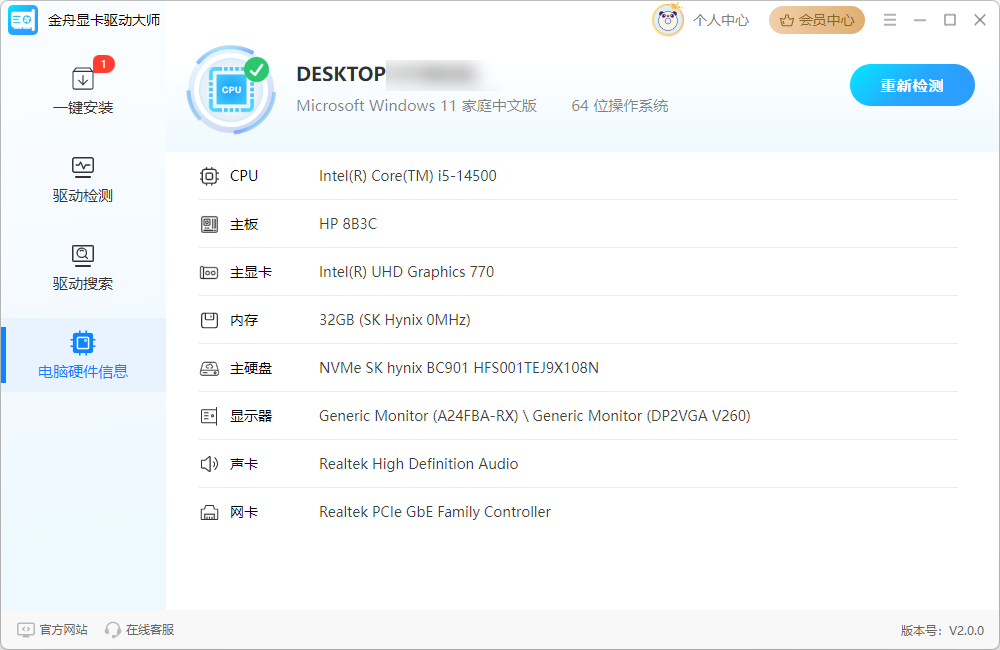1000x650 pixels.
Task: Click the 驱动检测 monitor pulse icon
Action: click(83, 167)
